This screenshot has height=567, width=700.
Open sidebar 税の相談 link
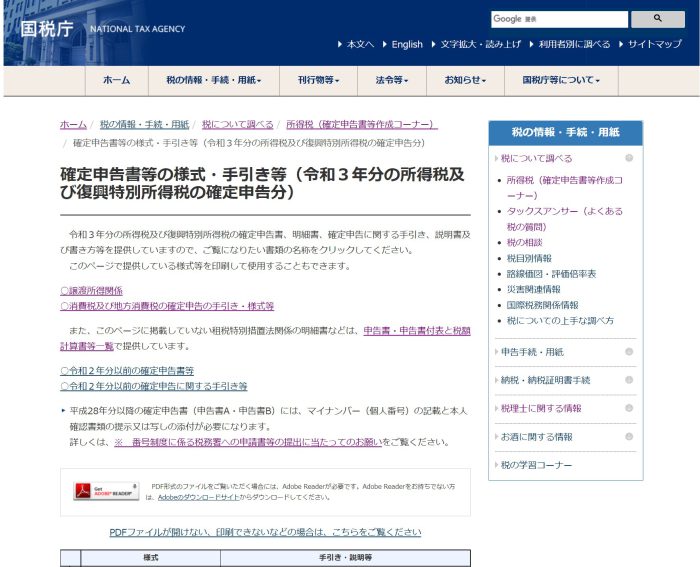pyautogui.click(x=524, y=242)
